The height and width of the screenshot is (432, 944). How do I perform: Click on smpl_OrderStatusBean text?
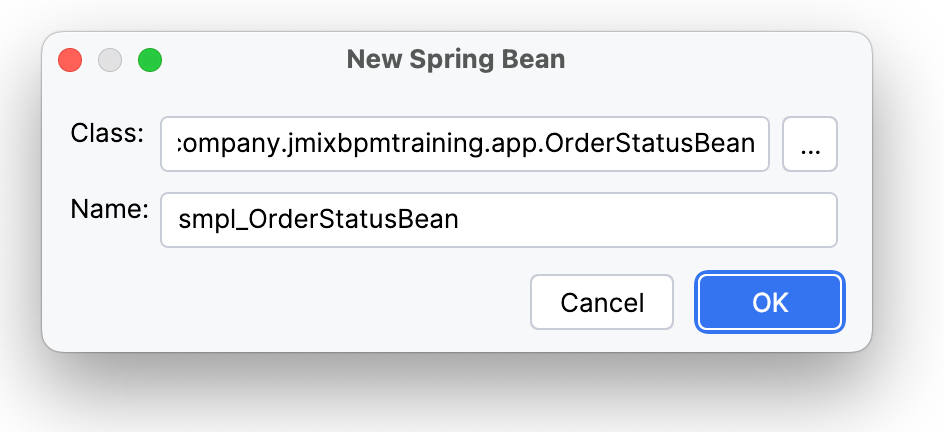[x=318, y=220]
